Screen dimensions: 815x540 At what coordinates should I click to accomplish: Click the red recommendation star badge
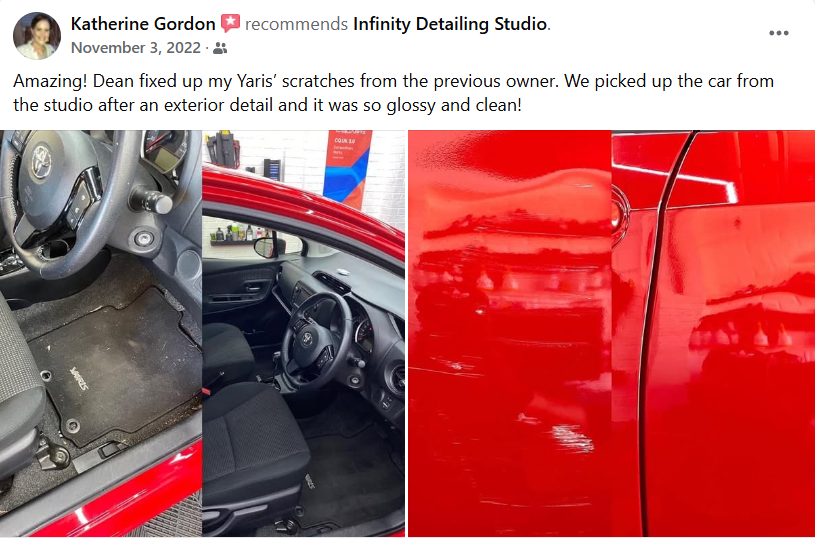(x=230, y=23)
